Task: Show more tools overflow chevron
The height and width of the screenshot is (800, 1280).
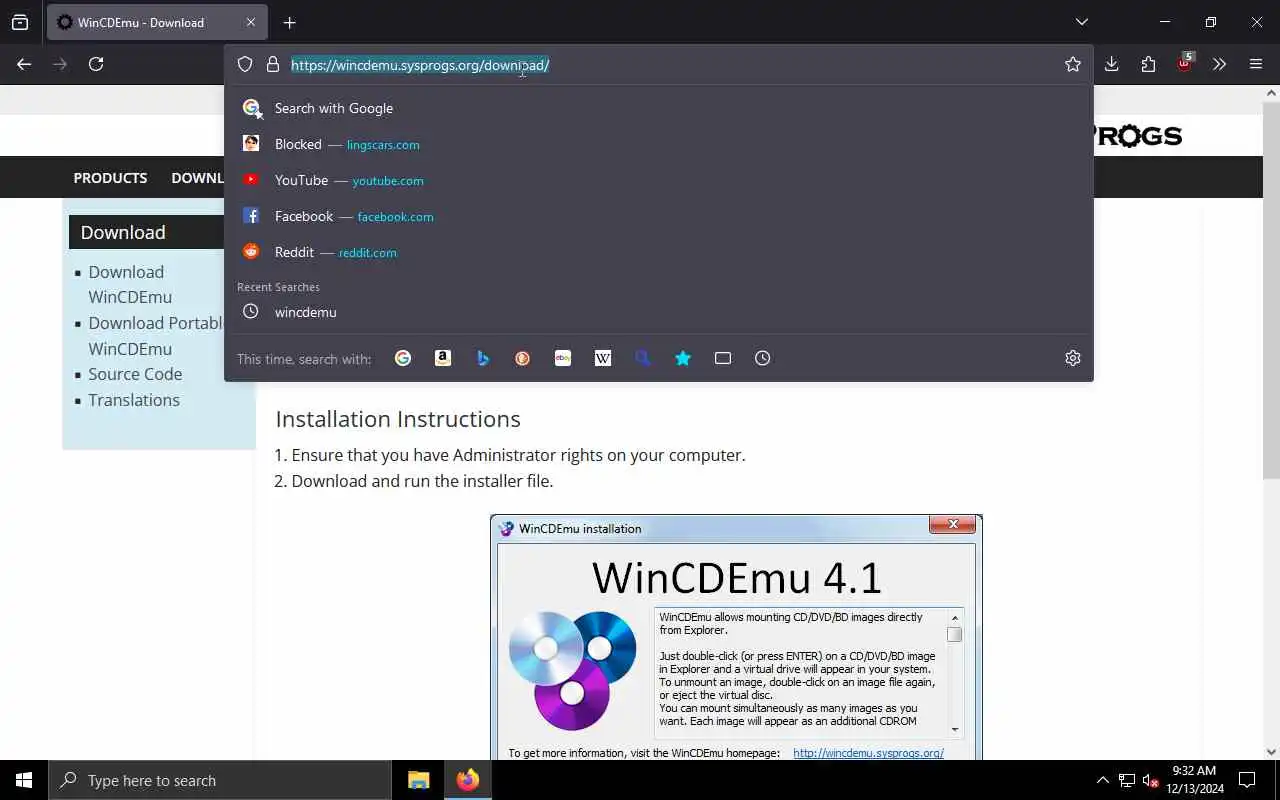Action: tap(1219, 64)
